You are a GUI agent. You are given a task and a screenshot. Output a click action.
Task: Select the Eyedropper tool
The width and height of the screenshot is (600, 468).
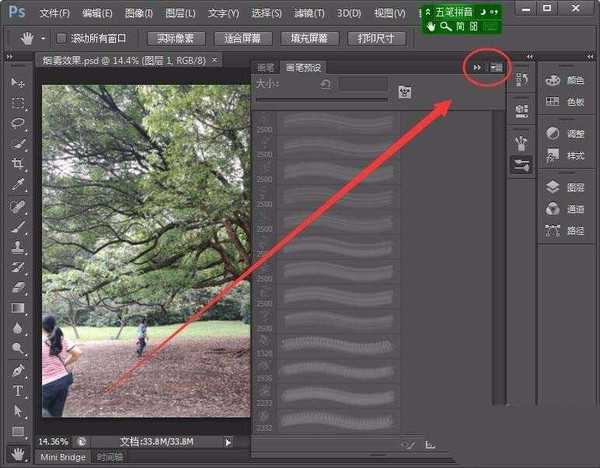point(18,185)
